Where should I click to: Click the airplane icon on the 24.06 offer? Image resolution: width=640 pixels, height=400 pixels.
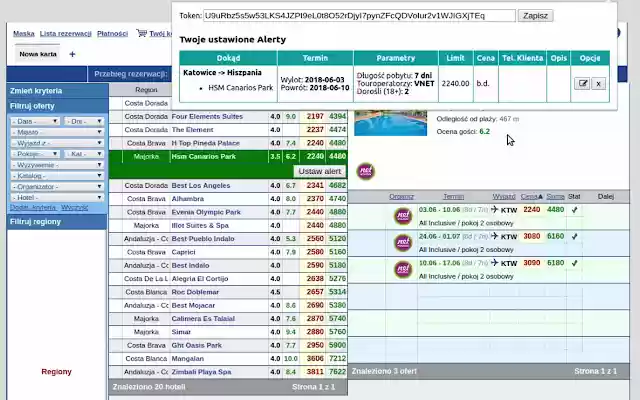pyautogui.click(x=495, y=236)
